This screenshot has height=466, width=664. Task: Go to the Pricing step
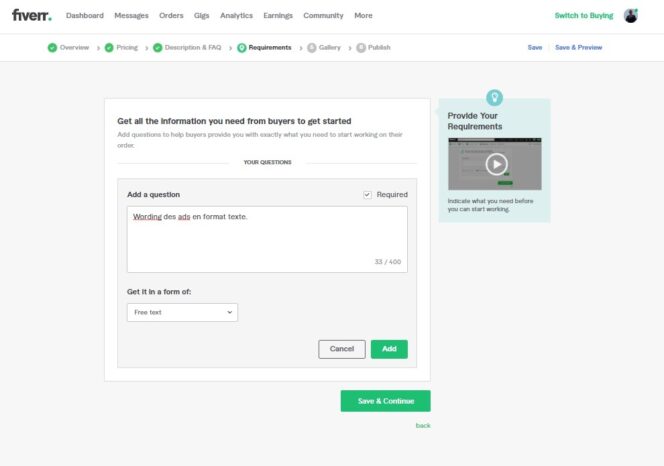pyautogui.click(x=127, y=47)
